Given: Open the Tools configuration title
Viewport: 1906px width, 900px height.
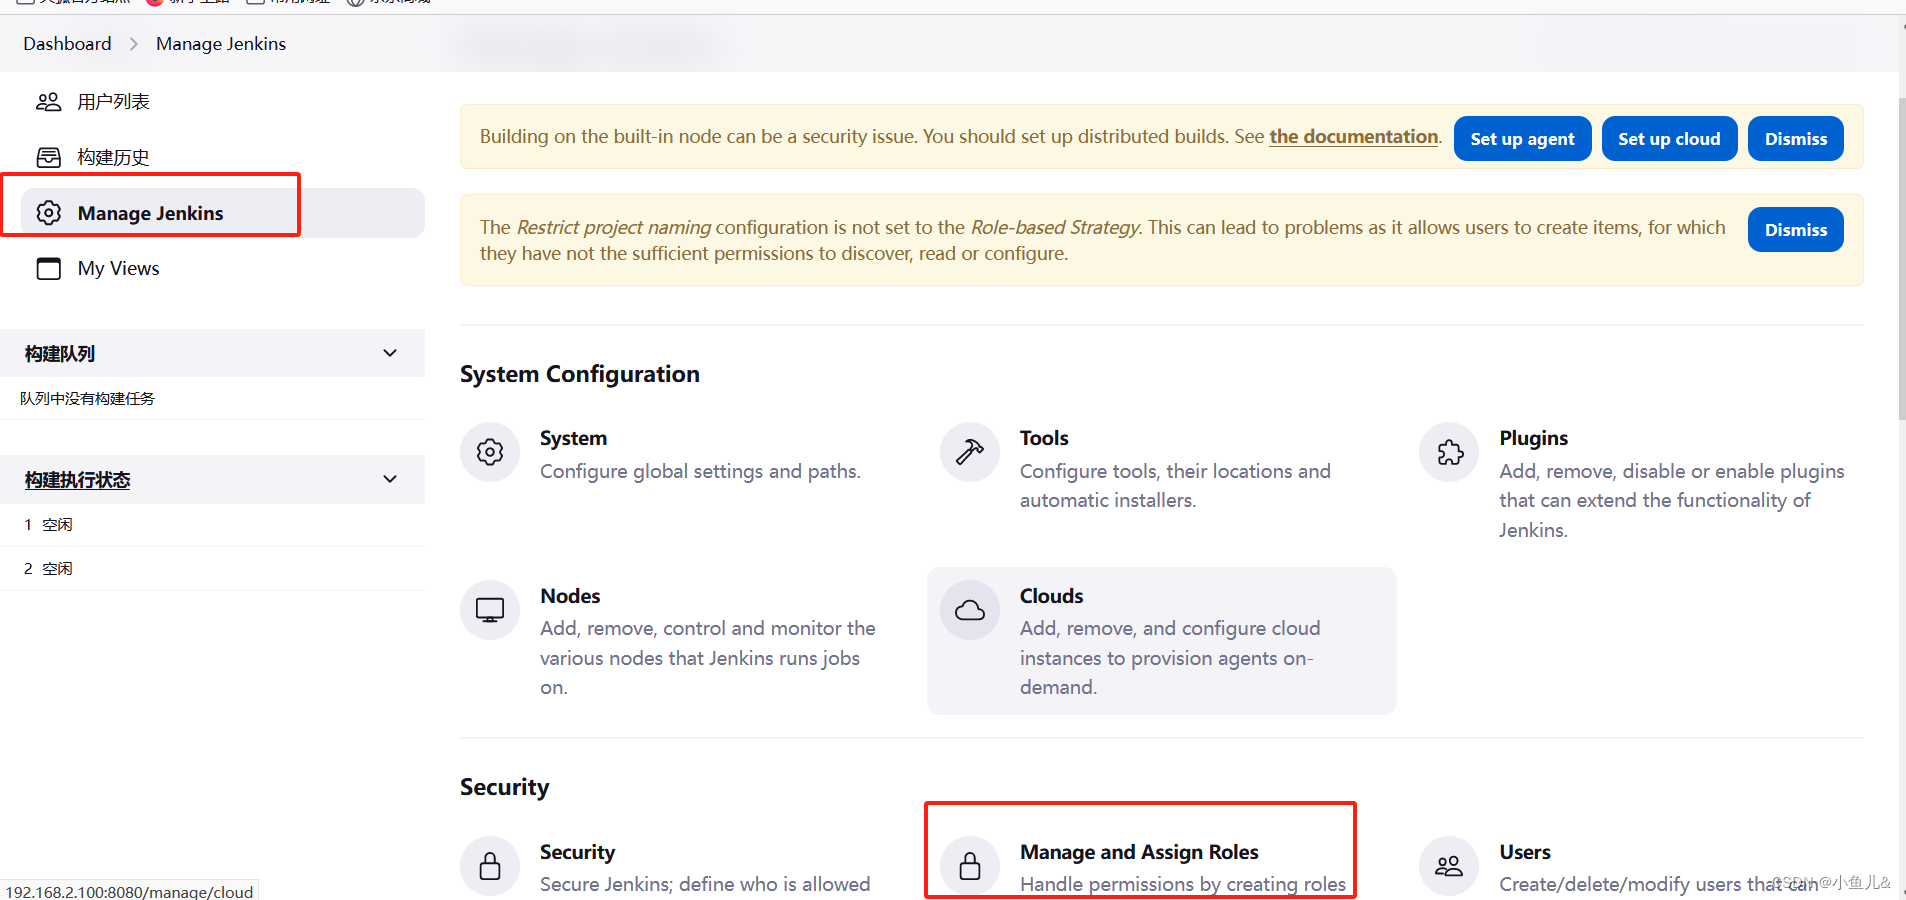Looking at the screenshot, I should point(1044,438).
